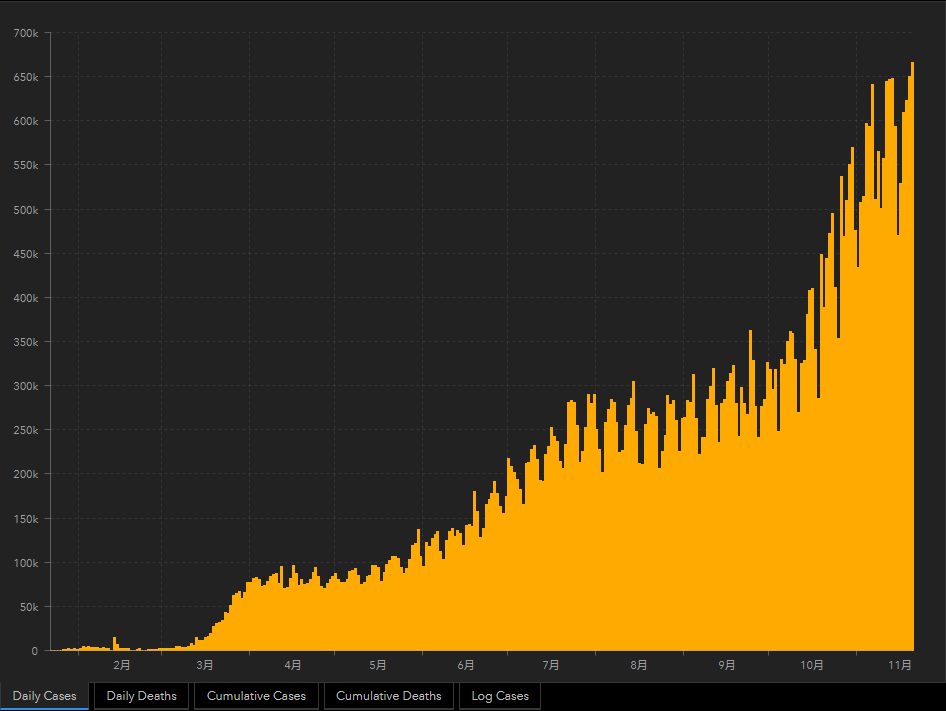The image size is (946, 711).
Task: Select the Cumulative Deaths tab
Action: pos(388,696)
